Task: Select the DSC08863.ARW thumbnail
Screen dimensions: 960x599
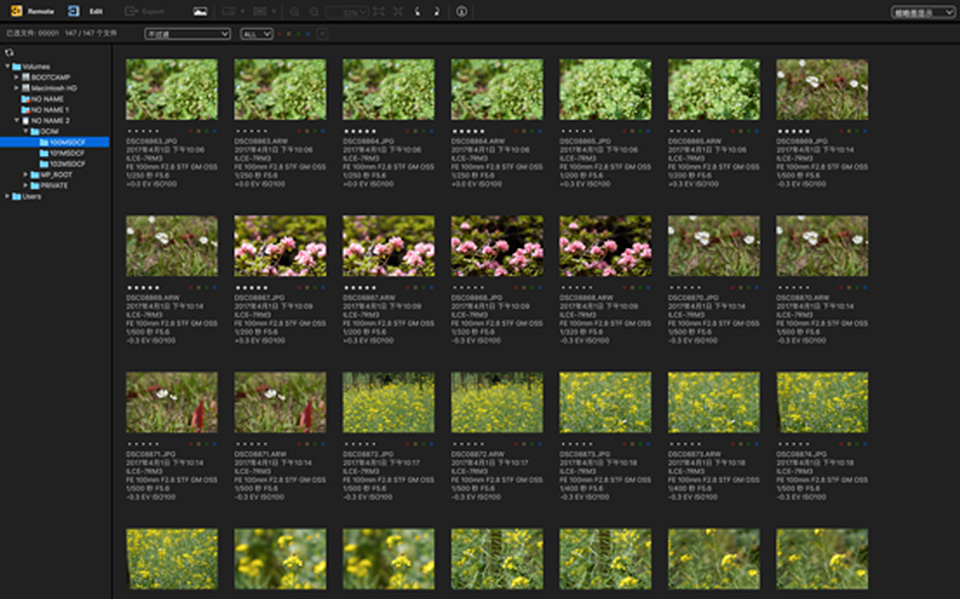Action: pyautogui.click(x=280, y=89)
